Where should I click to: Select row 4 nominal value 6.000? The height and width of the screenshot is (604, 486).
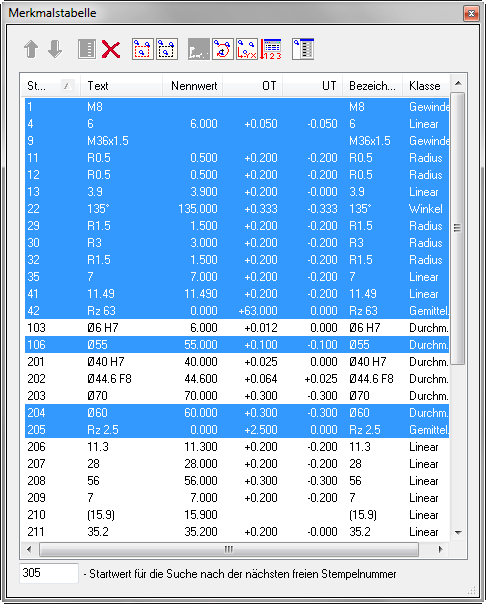coord(204,124)
